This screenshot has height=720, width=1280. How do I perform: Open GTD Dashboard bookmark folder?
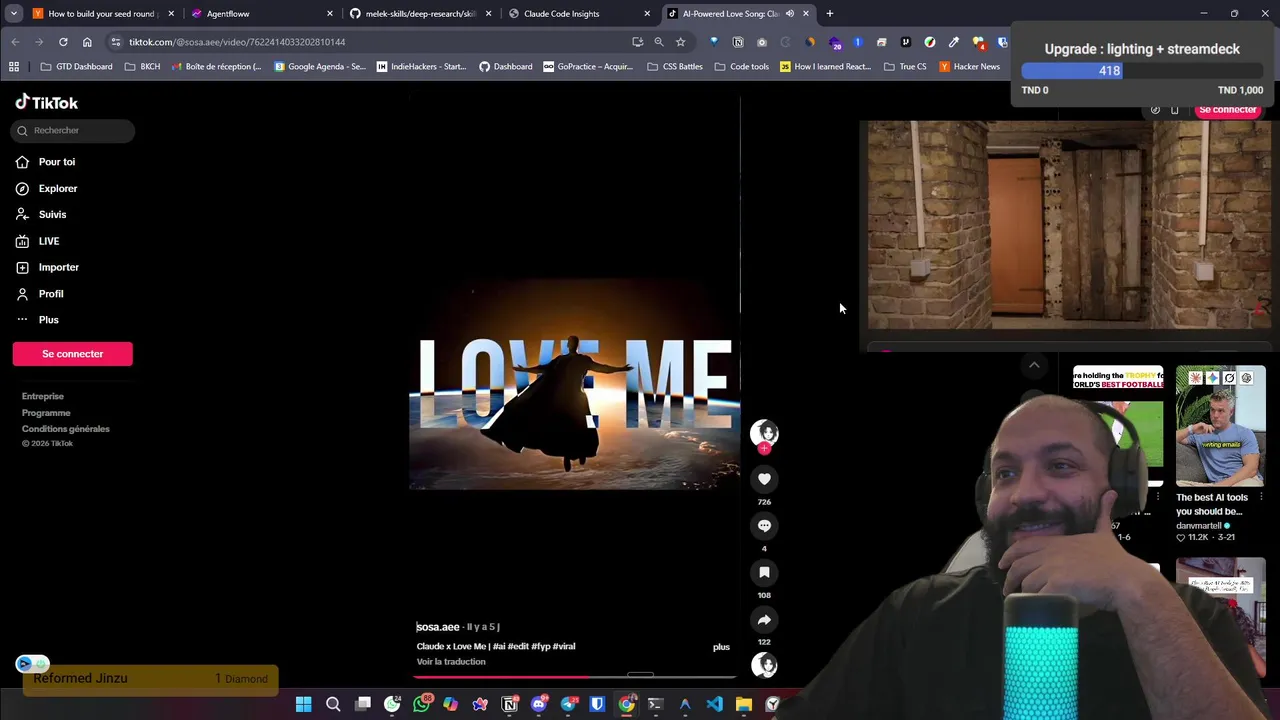(77, 67)
